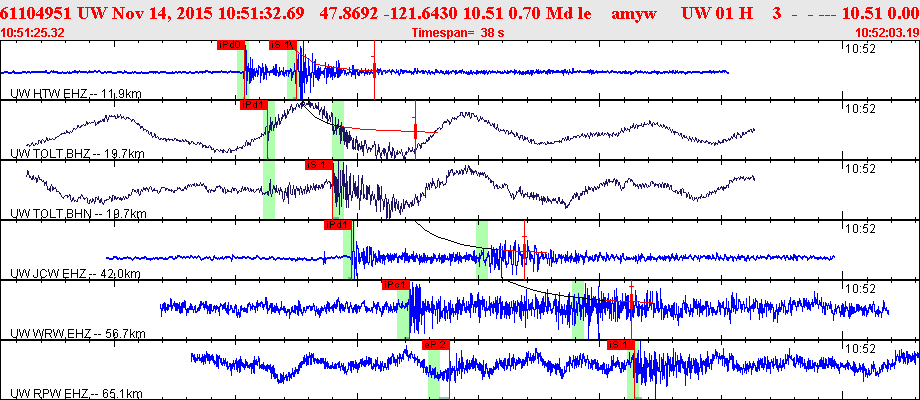Screen dimensions: 920x400
Task: Select the iS 1 pick on RPW EHZ
Action: coord(621,345)
